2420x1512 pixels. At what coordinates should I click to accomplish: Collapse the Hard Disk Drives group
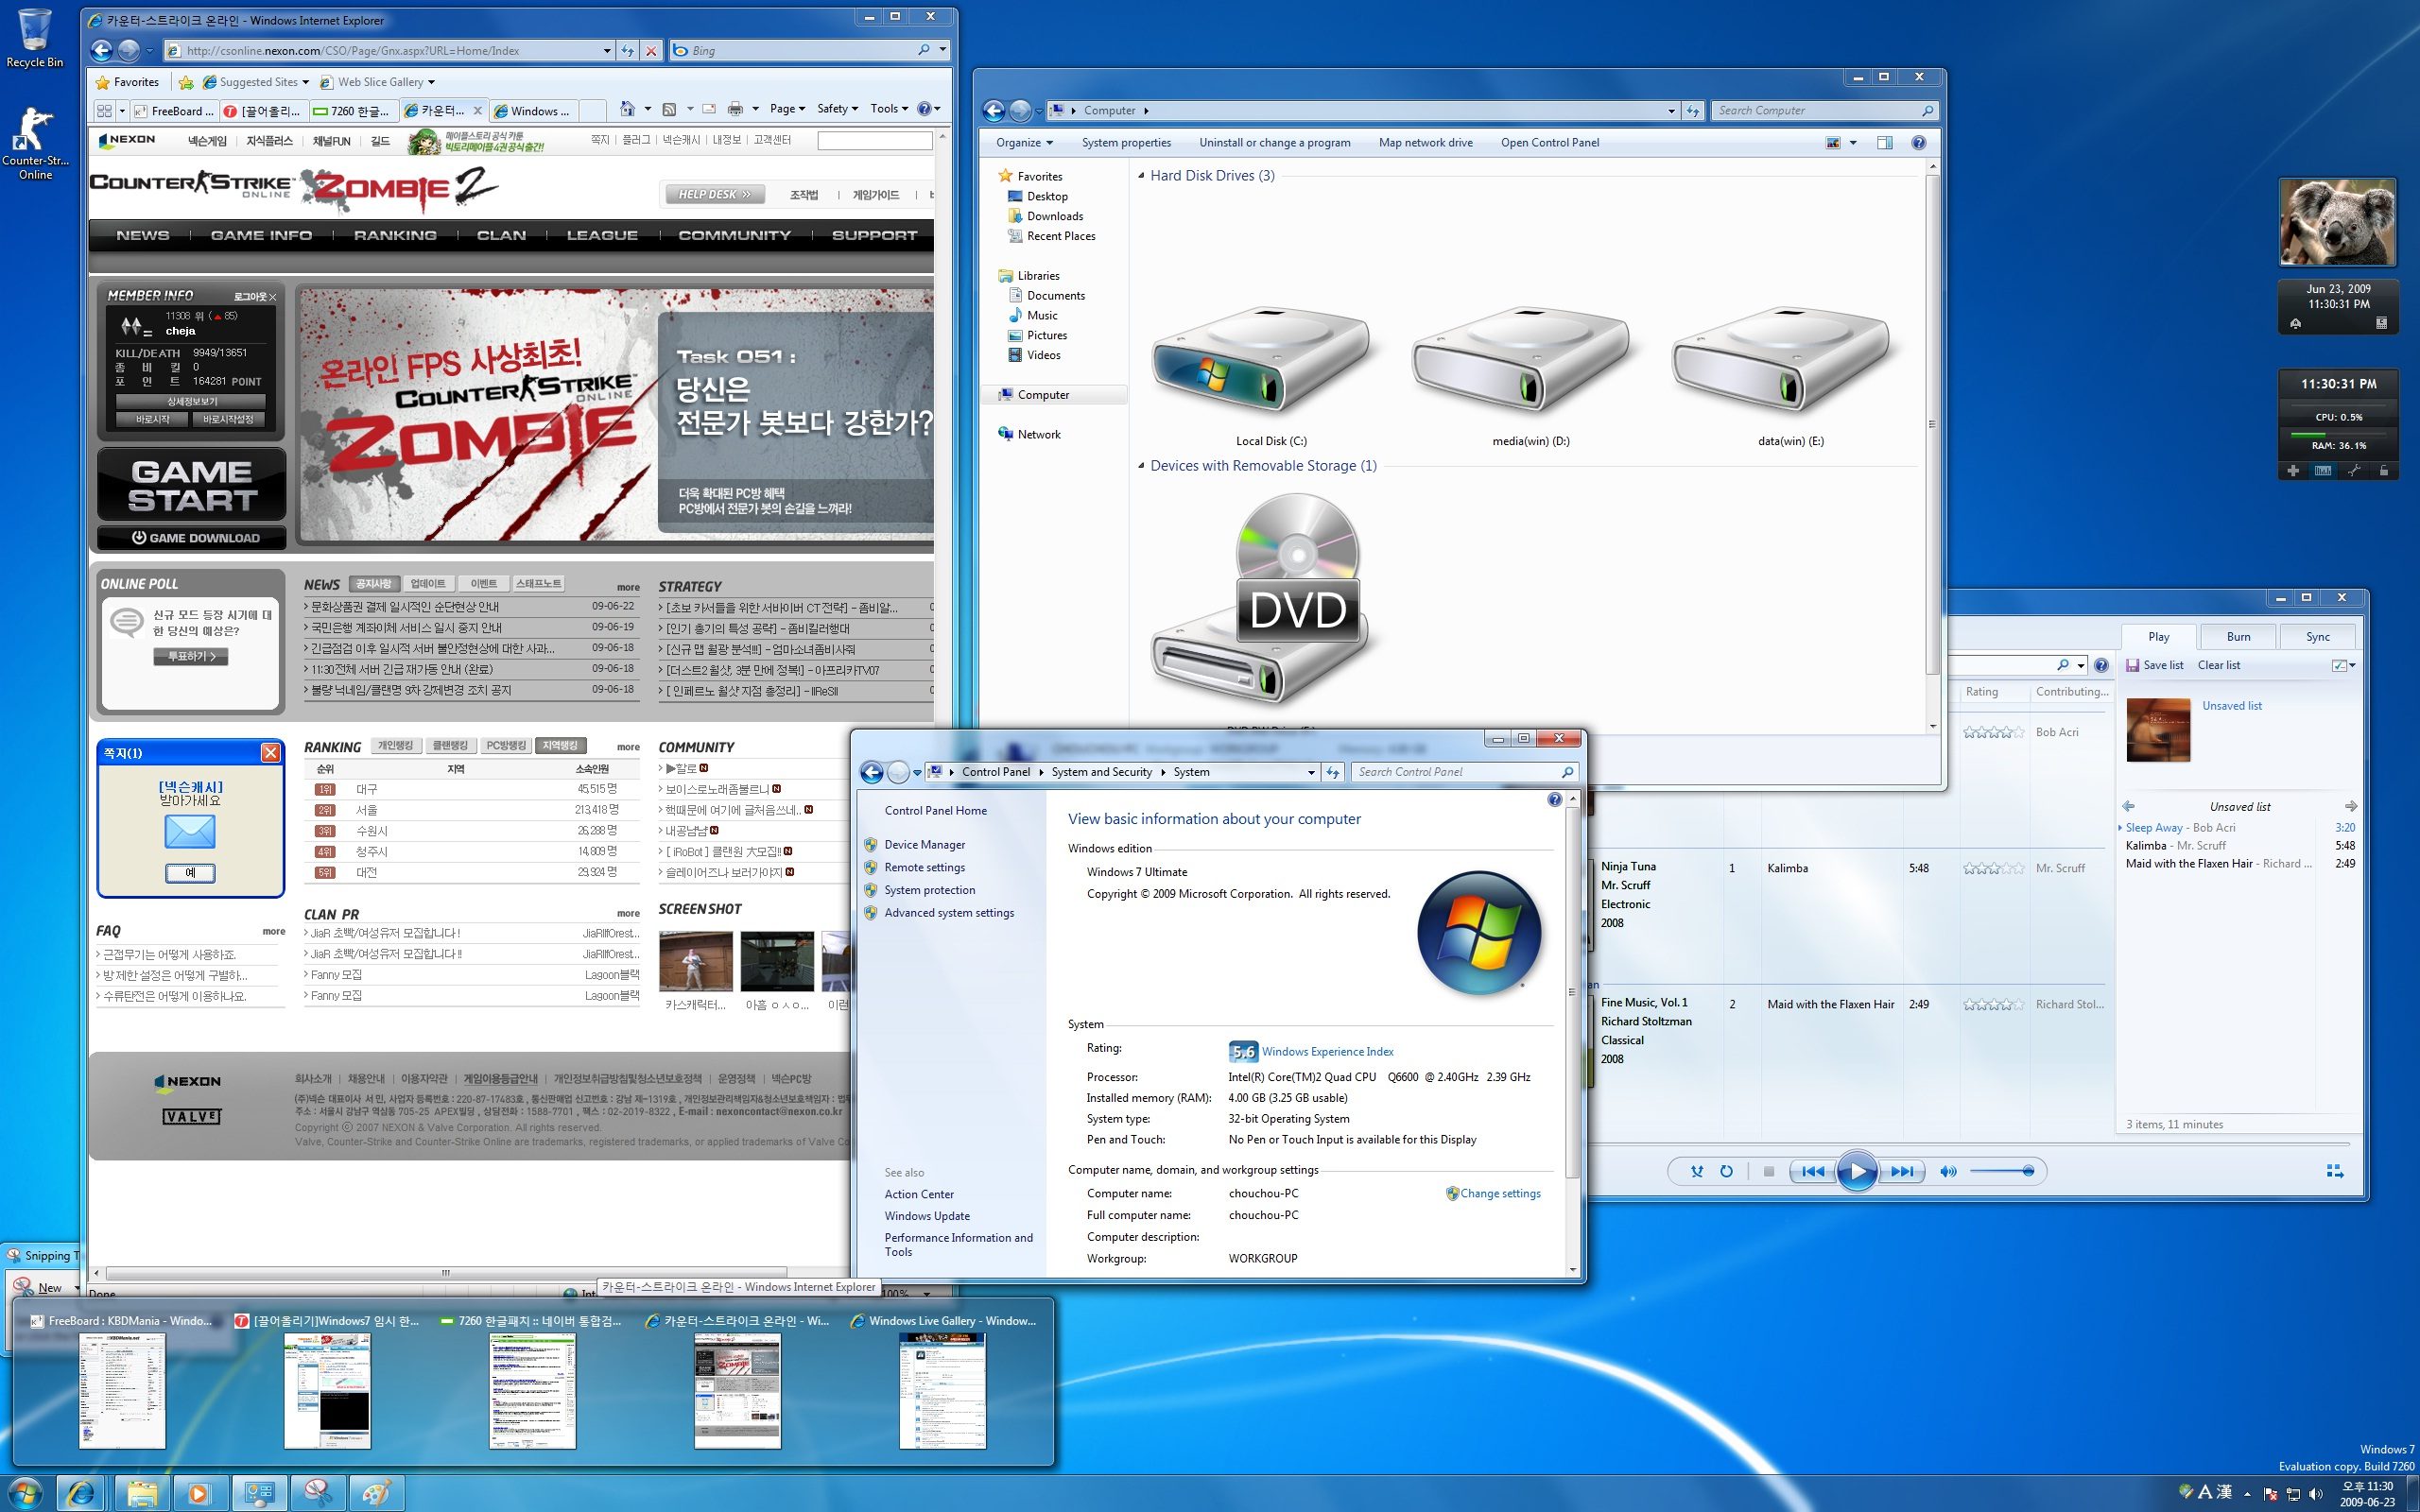pyautogui.click(x=1142, y=176)
